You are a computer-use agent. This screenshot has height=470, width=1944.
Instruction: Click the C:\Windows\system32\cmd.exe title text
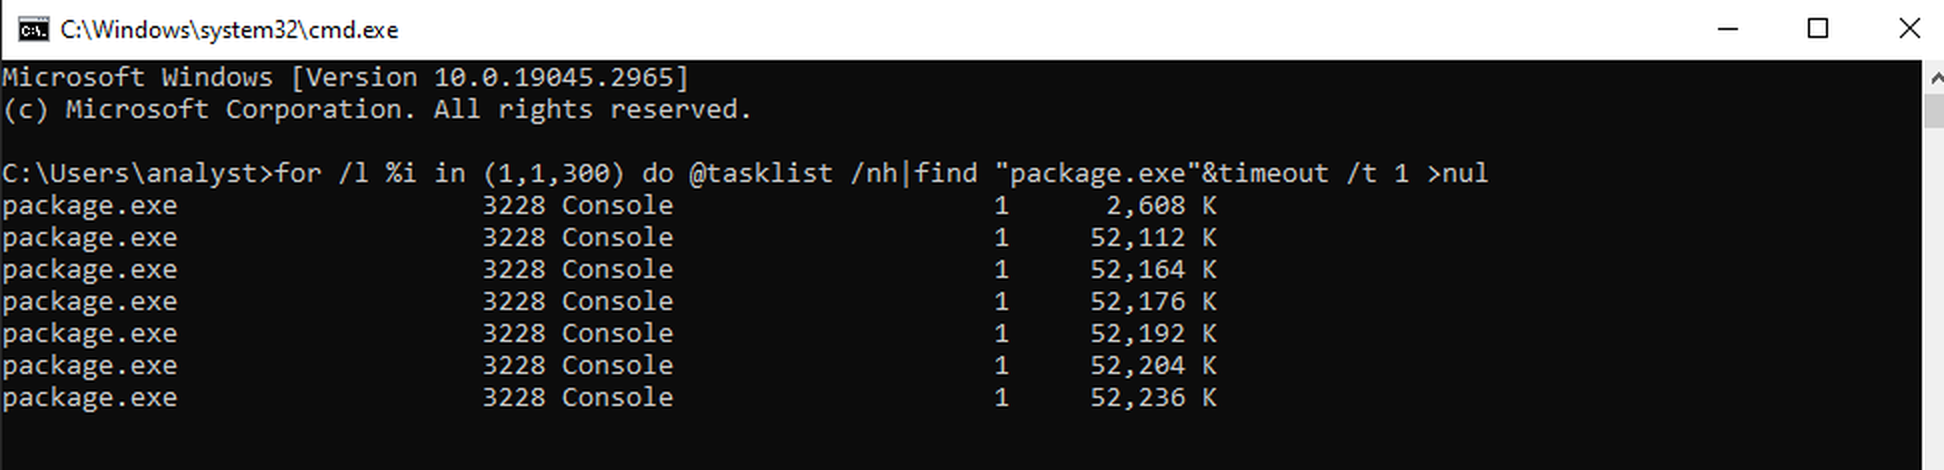coord(229,30)
